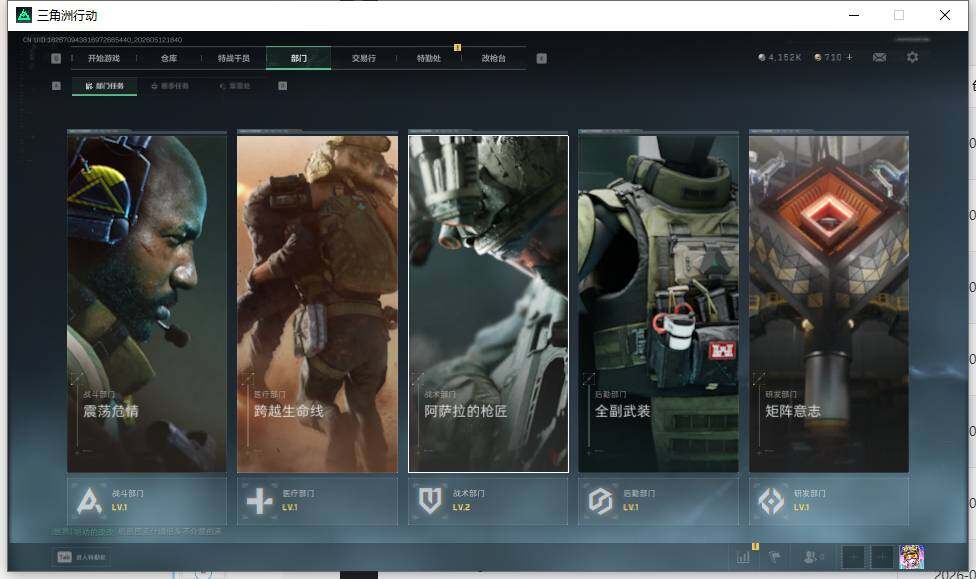Click the 战斗部门 LV.1 emblem icon
Screen dimensions: 976x579
click(89, 501)
